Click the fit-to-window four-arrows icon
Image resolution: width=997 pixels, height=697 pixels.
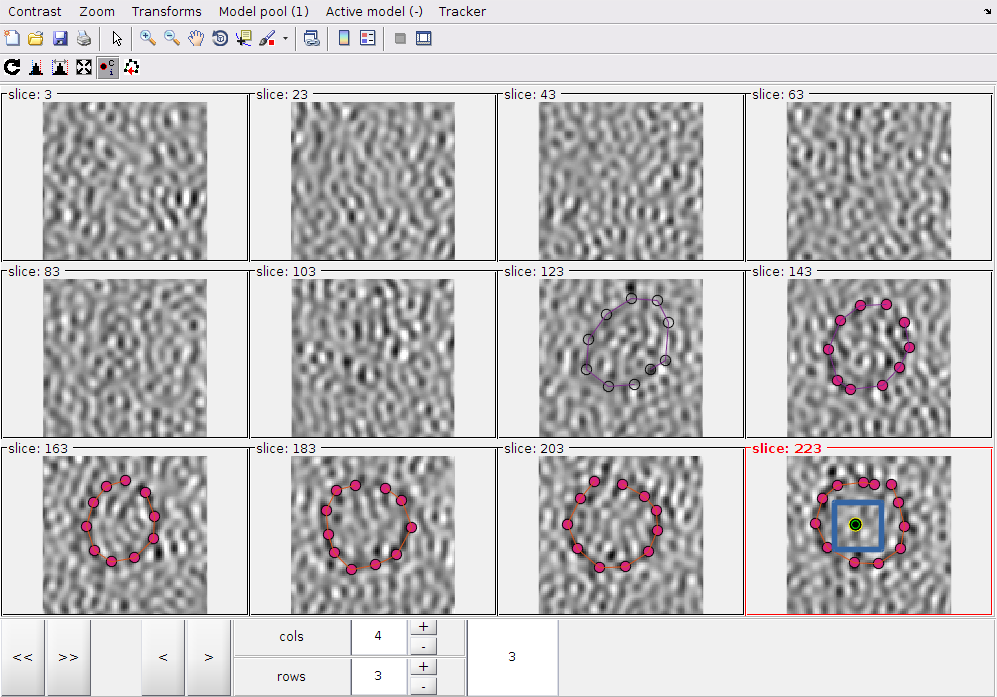[83, 67]
